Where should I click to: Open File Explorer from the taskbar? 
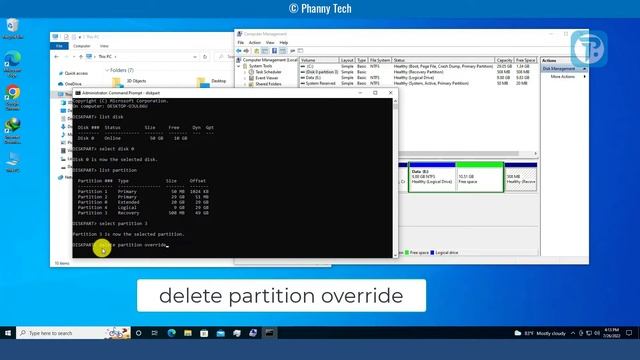(188, 333)
